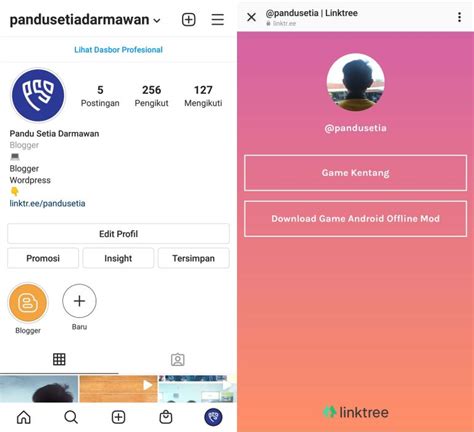Expand the pandusetiadarmawan account switcher chevron
Image resolution: width=474 pixels, height=432 pixels.
[x=157, y=21]
